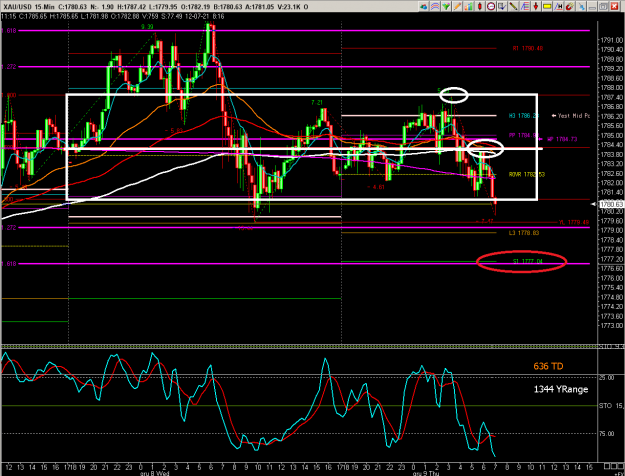Restore the chart window size
625x476 pixels.
coord(603,6)
